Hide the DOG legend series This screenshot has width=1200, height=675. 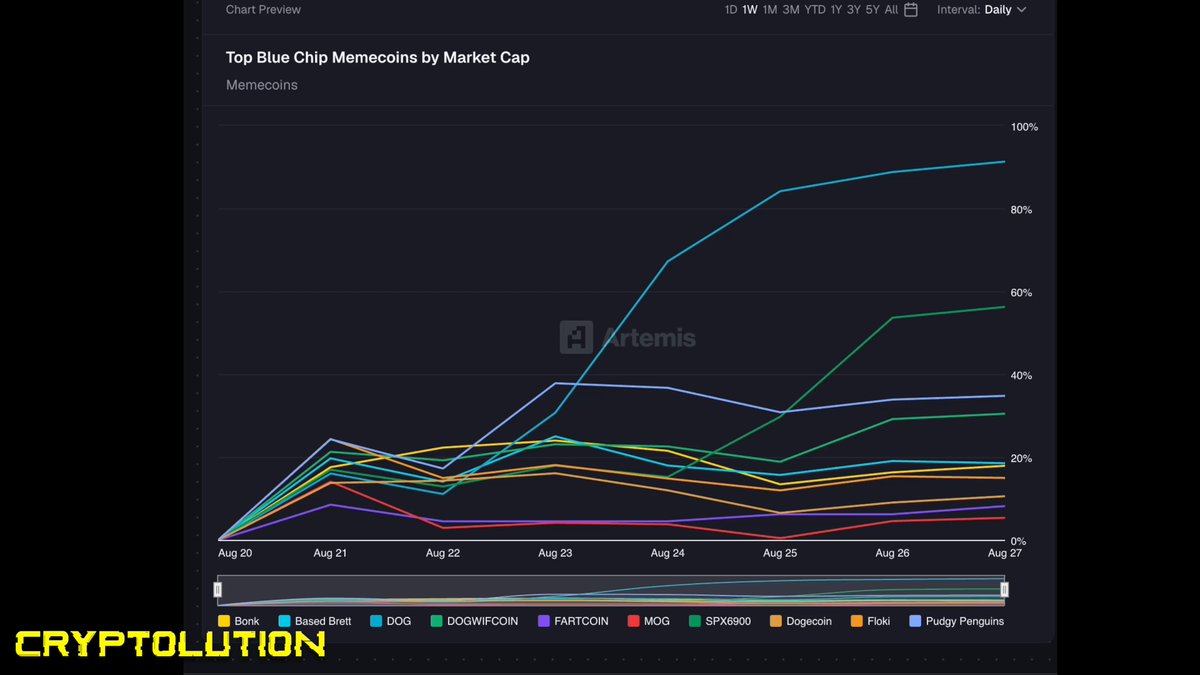click(391, 621)
